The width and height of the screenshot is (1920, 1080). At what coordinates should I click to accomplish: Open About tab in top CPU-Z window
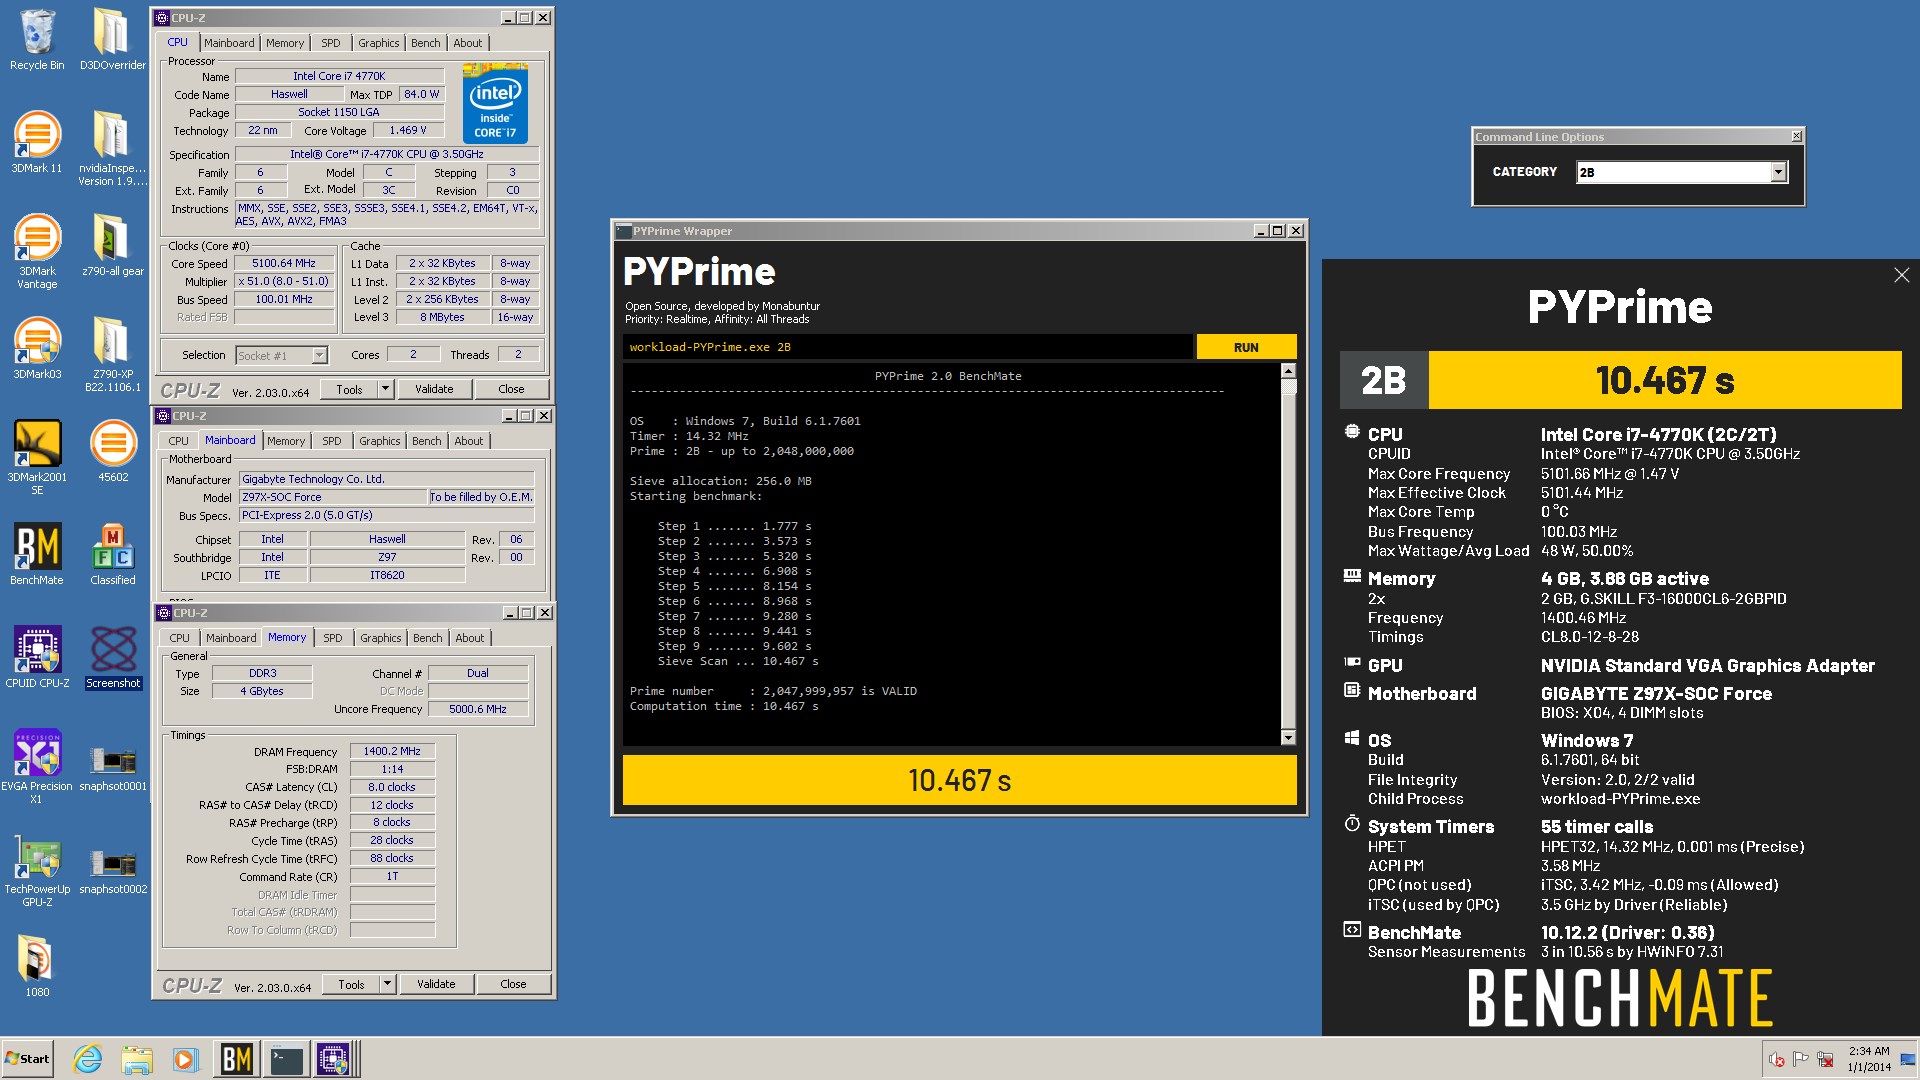point(468,43)
